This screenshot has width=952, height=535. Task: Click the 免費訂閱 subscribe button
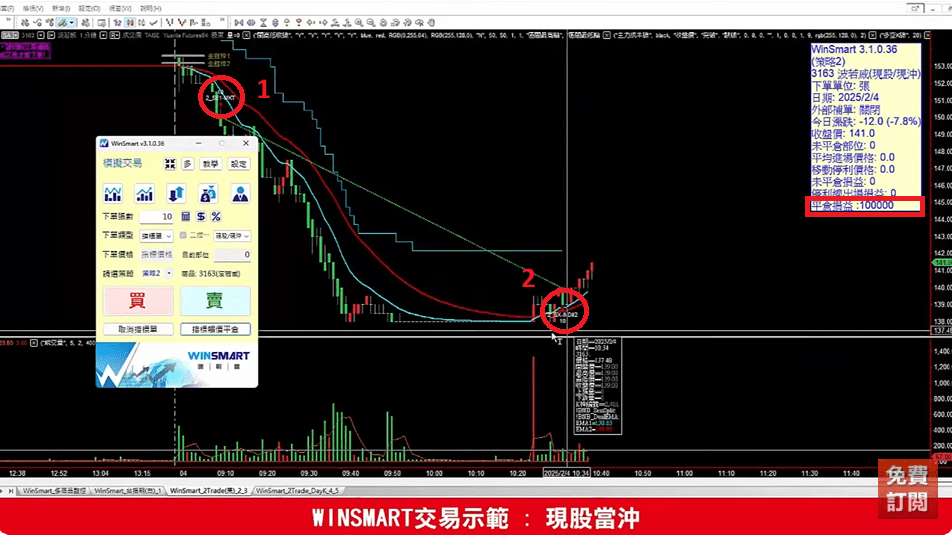pyautogui.click(x=907, y=489)
